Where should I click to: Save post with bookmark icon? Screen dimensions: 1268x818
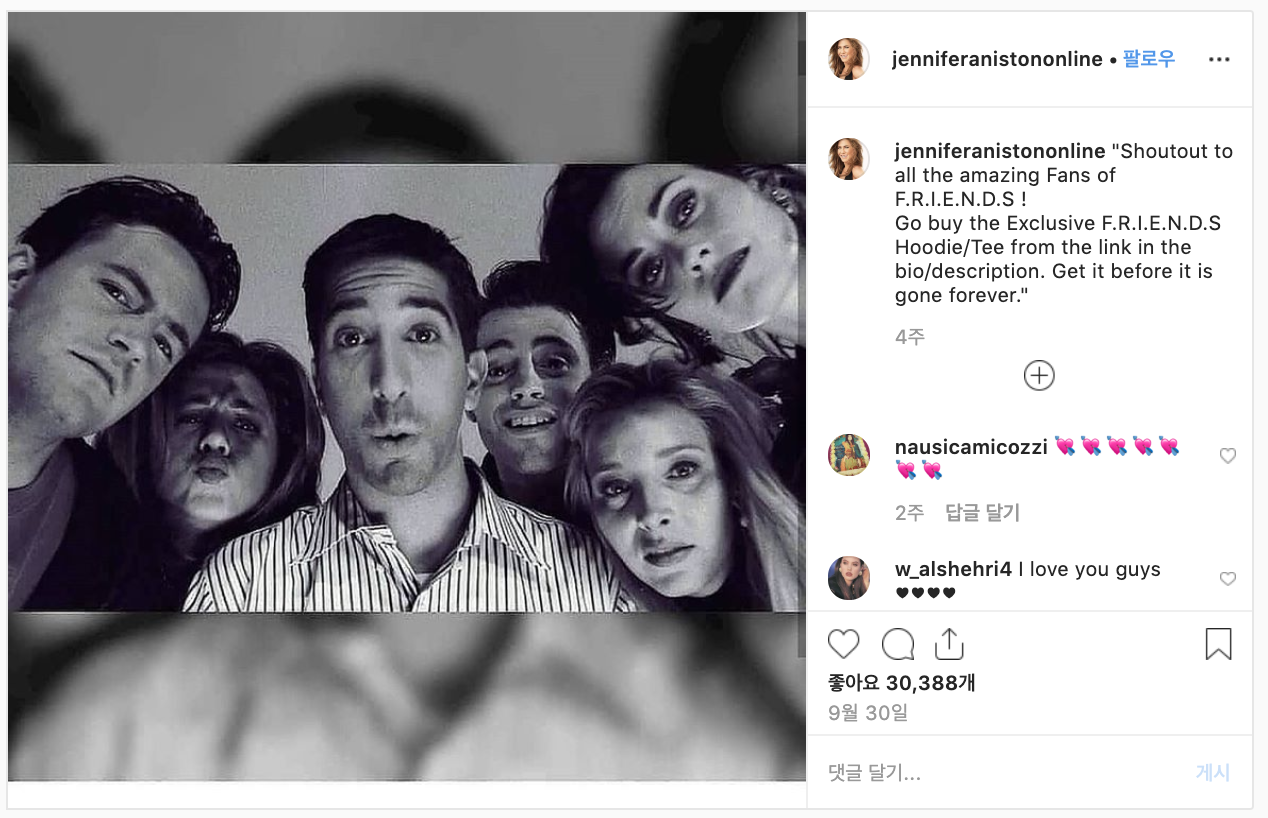(1218, 644)
